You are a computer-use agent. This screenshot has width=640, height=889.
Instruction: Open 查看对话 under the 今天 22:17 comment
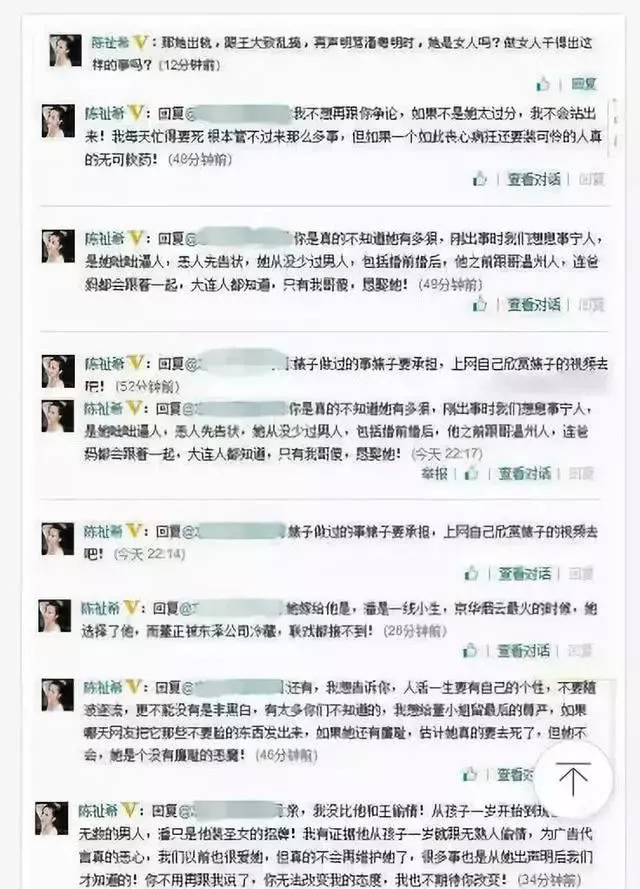524,473
